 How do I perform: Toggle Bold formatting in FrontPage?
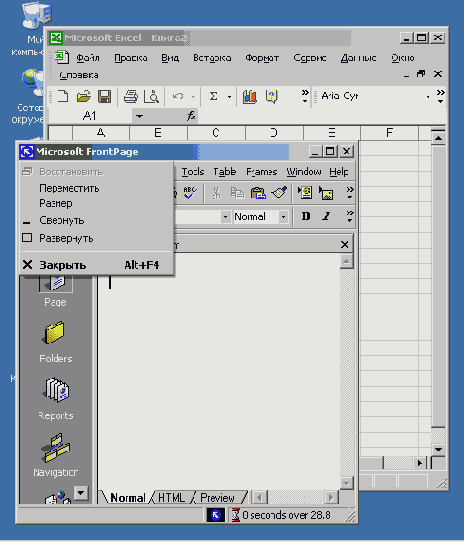306,216
